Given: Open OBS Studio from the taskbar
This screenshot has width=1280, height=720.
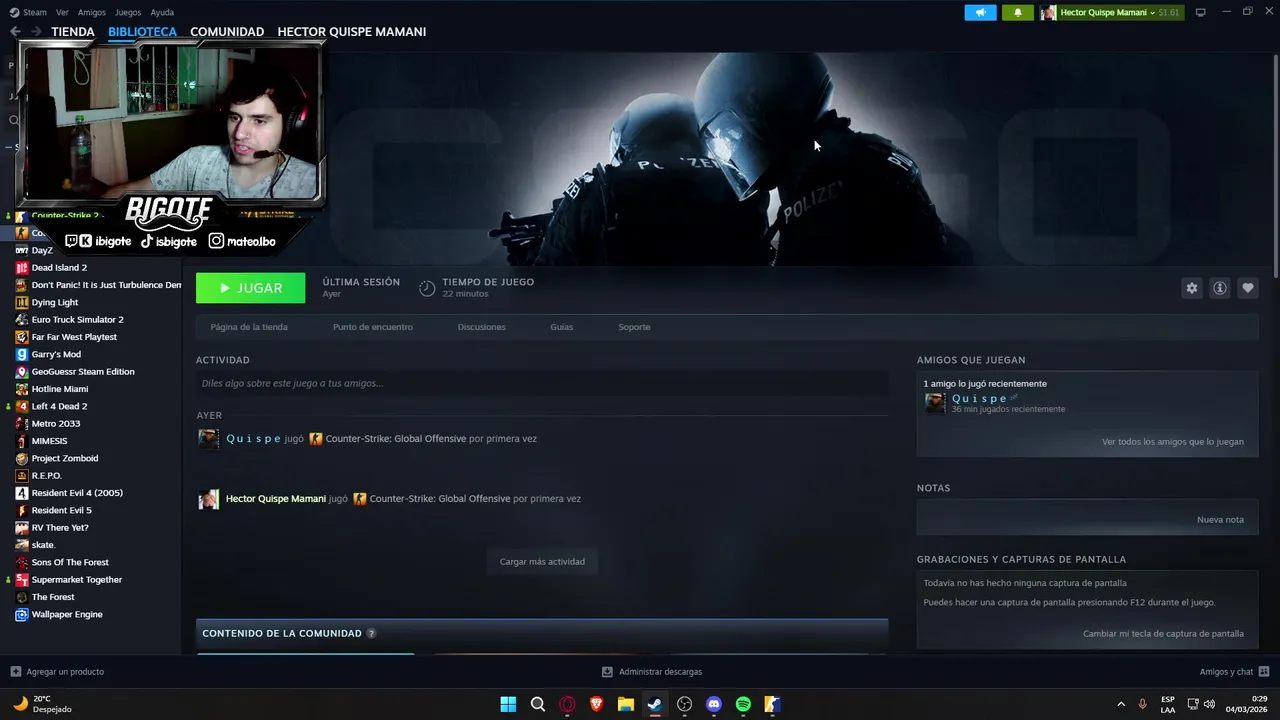Looking at the screenshot, I should click(x=684, y=704).
